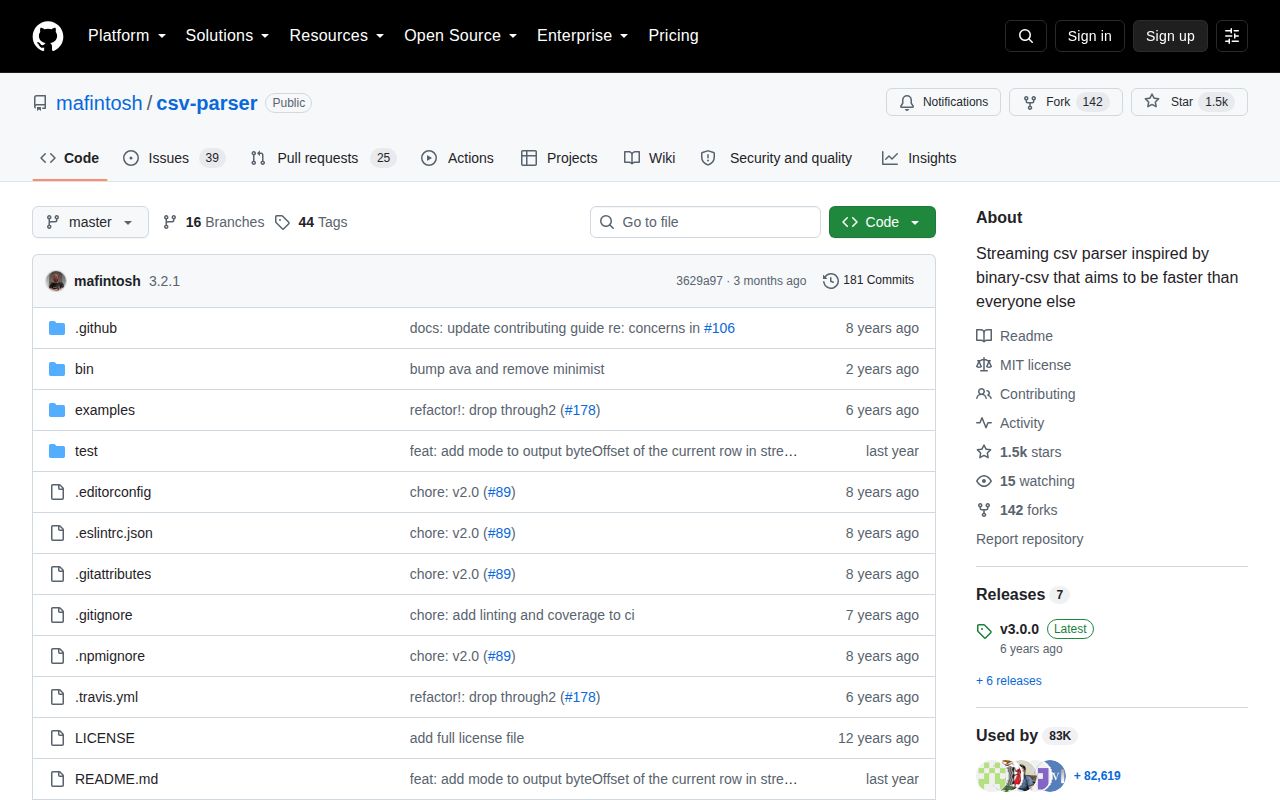Open the .npmignore file
The image size is (1280, 800).
pyautogui.click(x=110, y=656)
